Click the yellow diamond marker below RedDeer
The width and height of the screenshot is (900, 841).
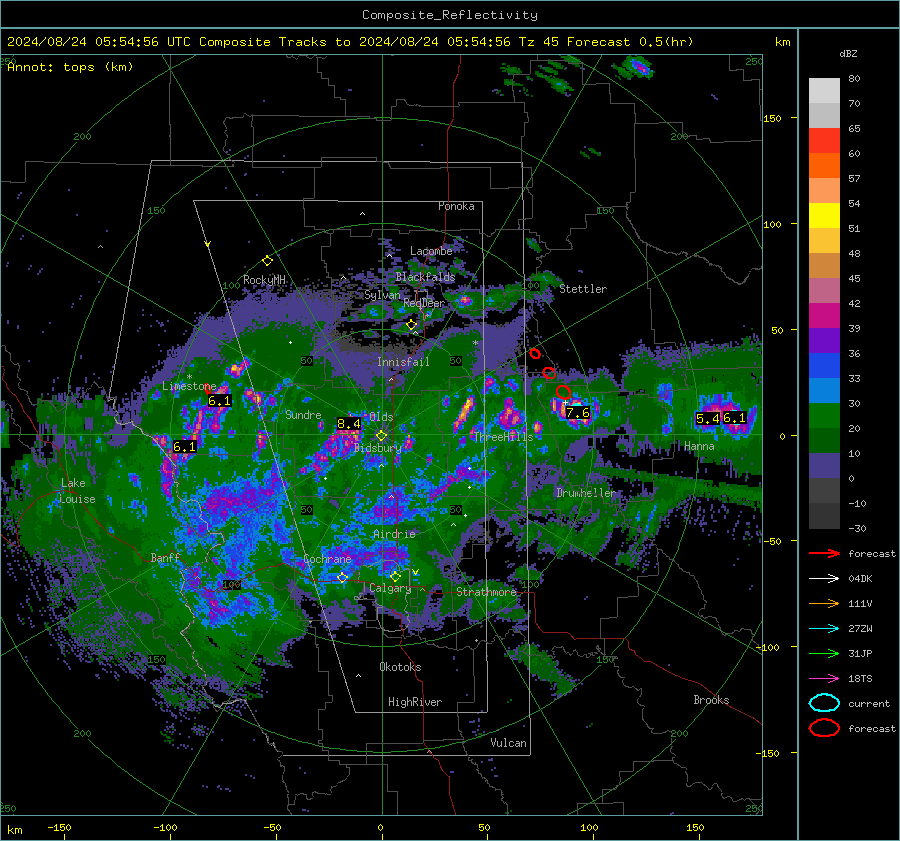tap(411, 325)
